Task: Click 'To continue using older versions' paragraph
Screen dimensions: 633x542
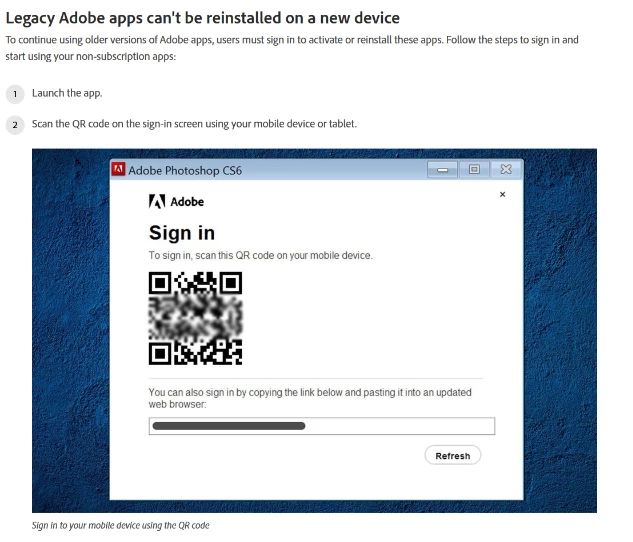Action: tap(292, 48)
